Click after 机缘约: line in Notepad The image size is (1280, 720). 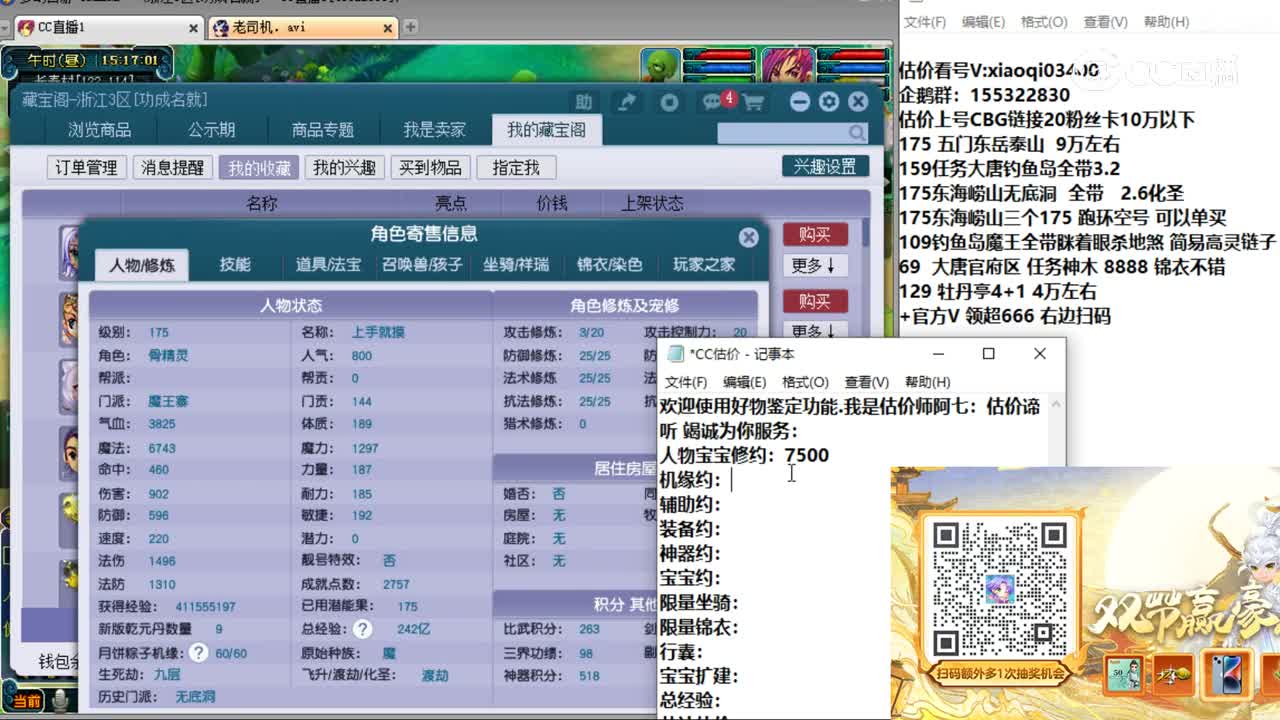click(x=733, y=480)
